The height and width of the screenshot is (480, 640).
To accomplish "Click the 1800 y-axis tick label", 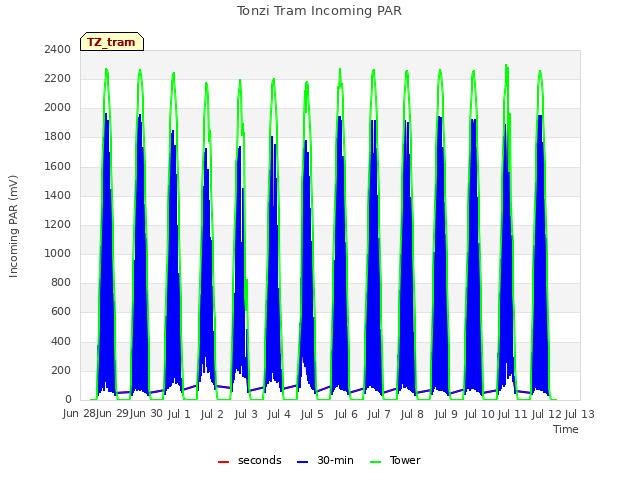I will (x=58, y=137).
